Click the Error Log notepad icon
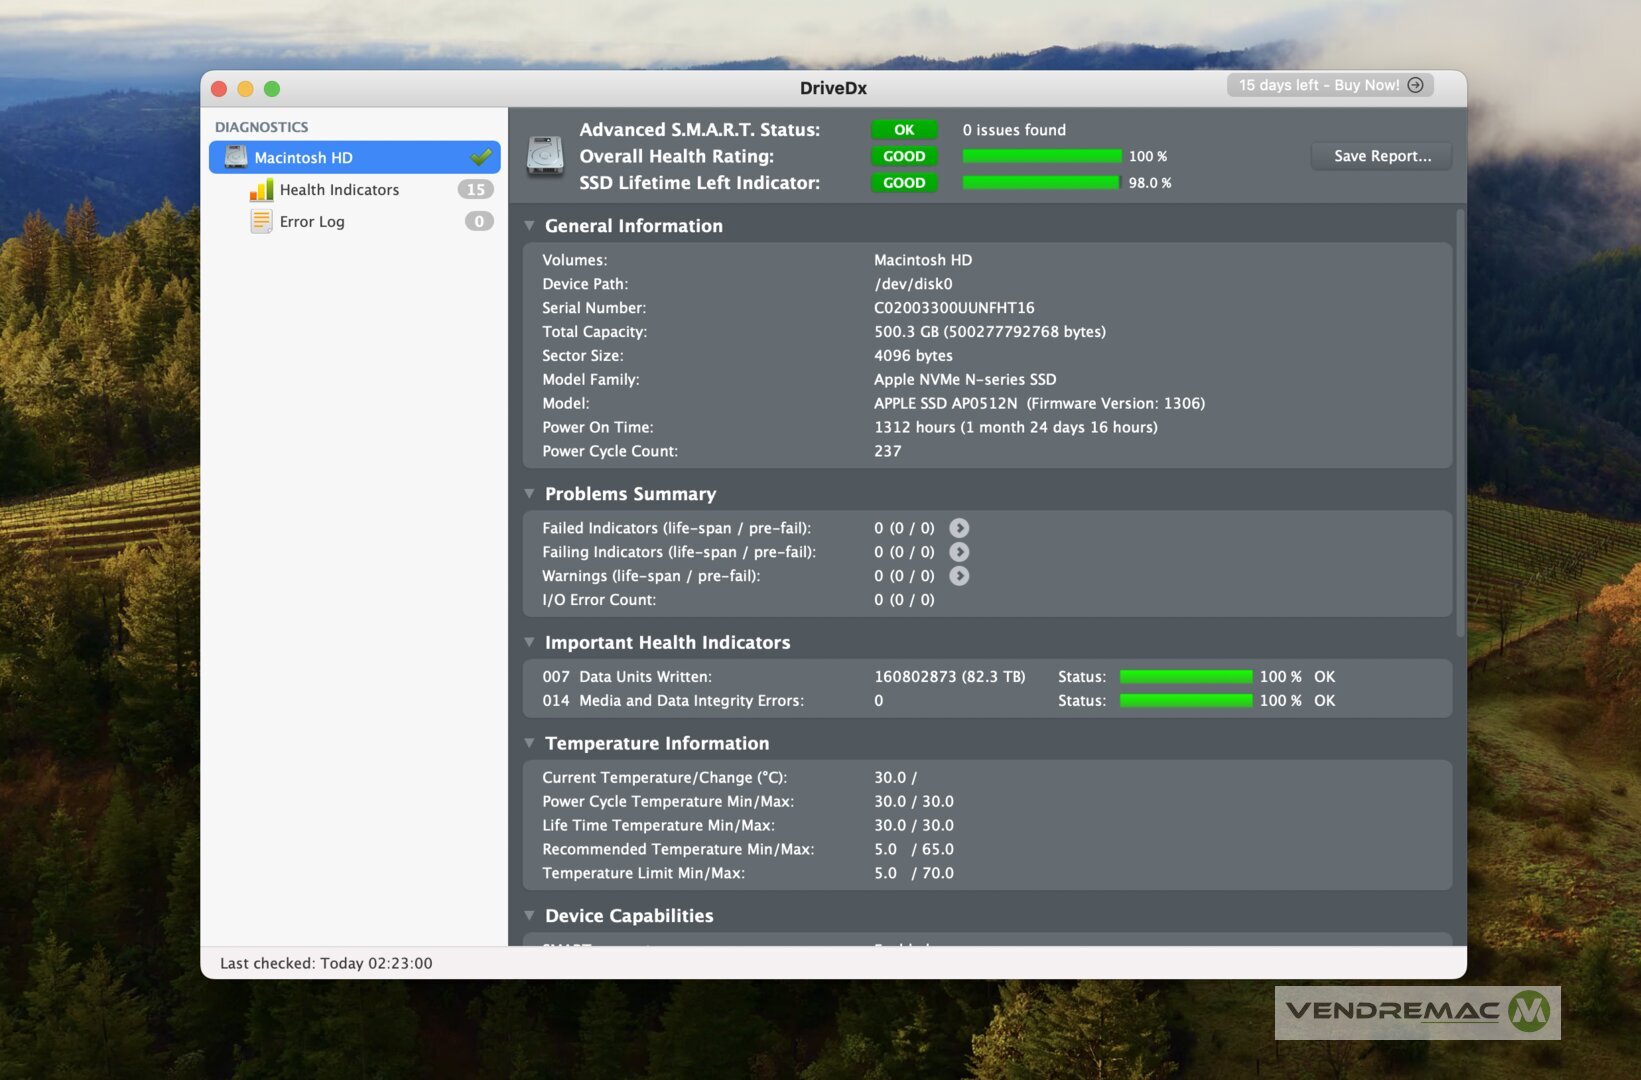The width and height of the screenshot is (1641, 1080). pos(261,222)
